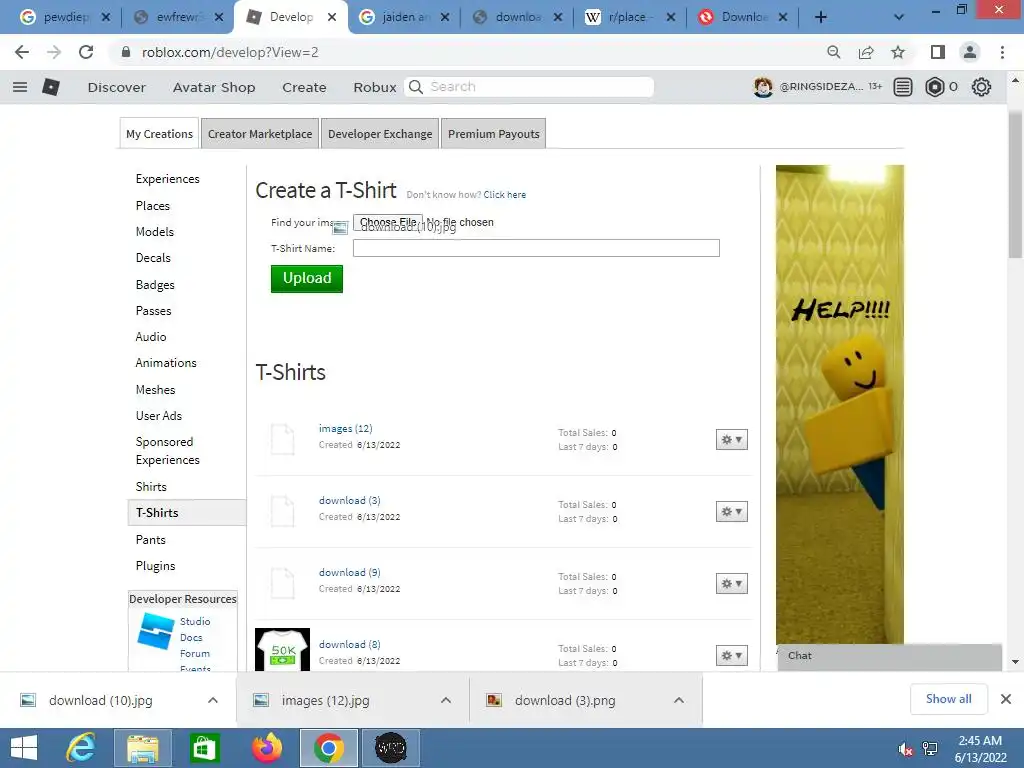Open gear dropdown for download (9) T-shirt

tap(731, 583)
